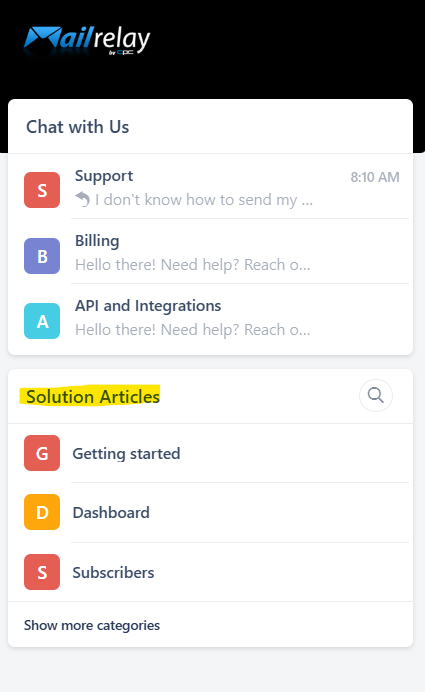Click the teal A API avatar icon
Image resolution: width=425 pixels, height=692 pixels.
[42, 321]
